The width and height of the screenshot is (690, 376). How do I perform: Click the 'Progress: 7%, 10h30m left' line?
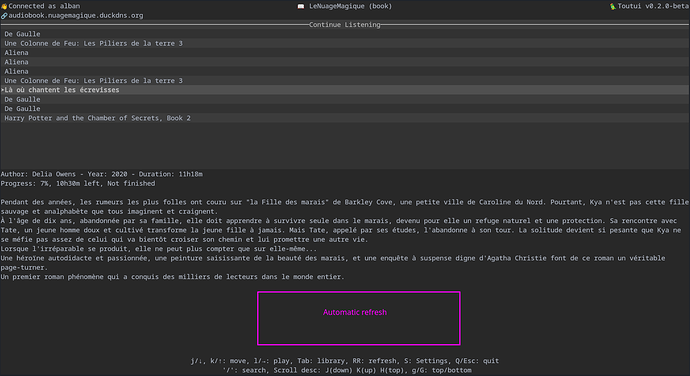[x=78, y=183]
